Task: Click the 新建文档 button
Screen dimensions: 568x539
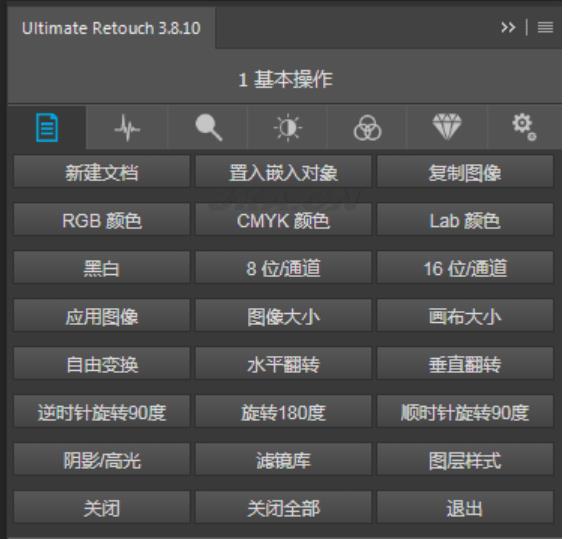Action: click(101, 172)
